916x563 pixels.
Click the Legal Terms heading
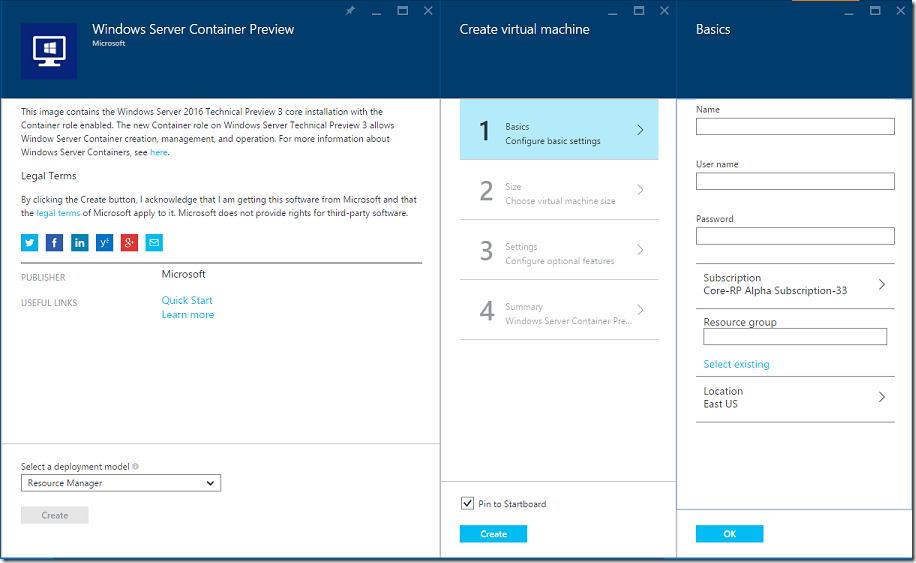point(48,176)
